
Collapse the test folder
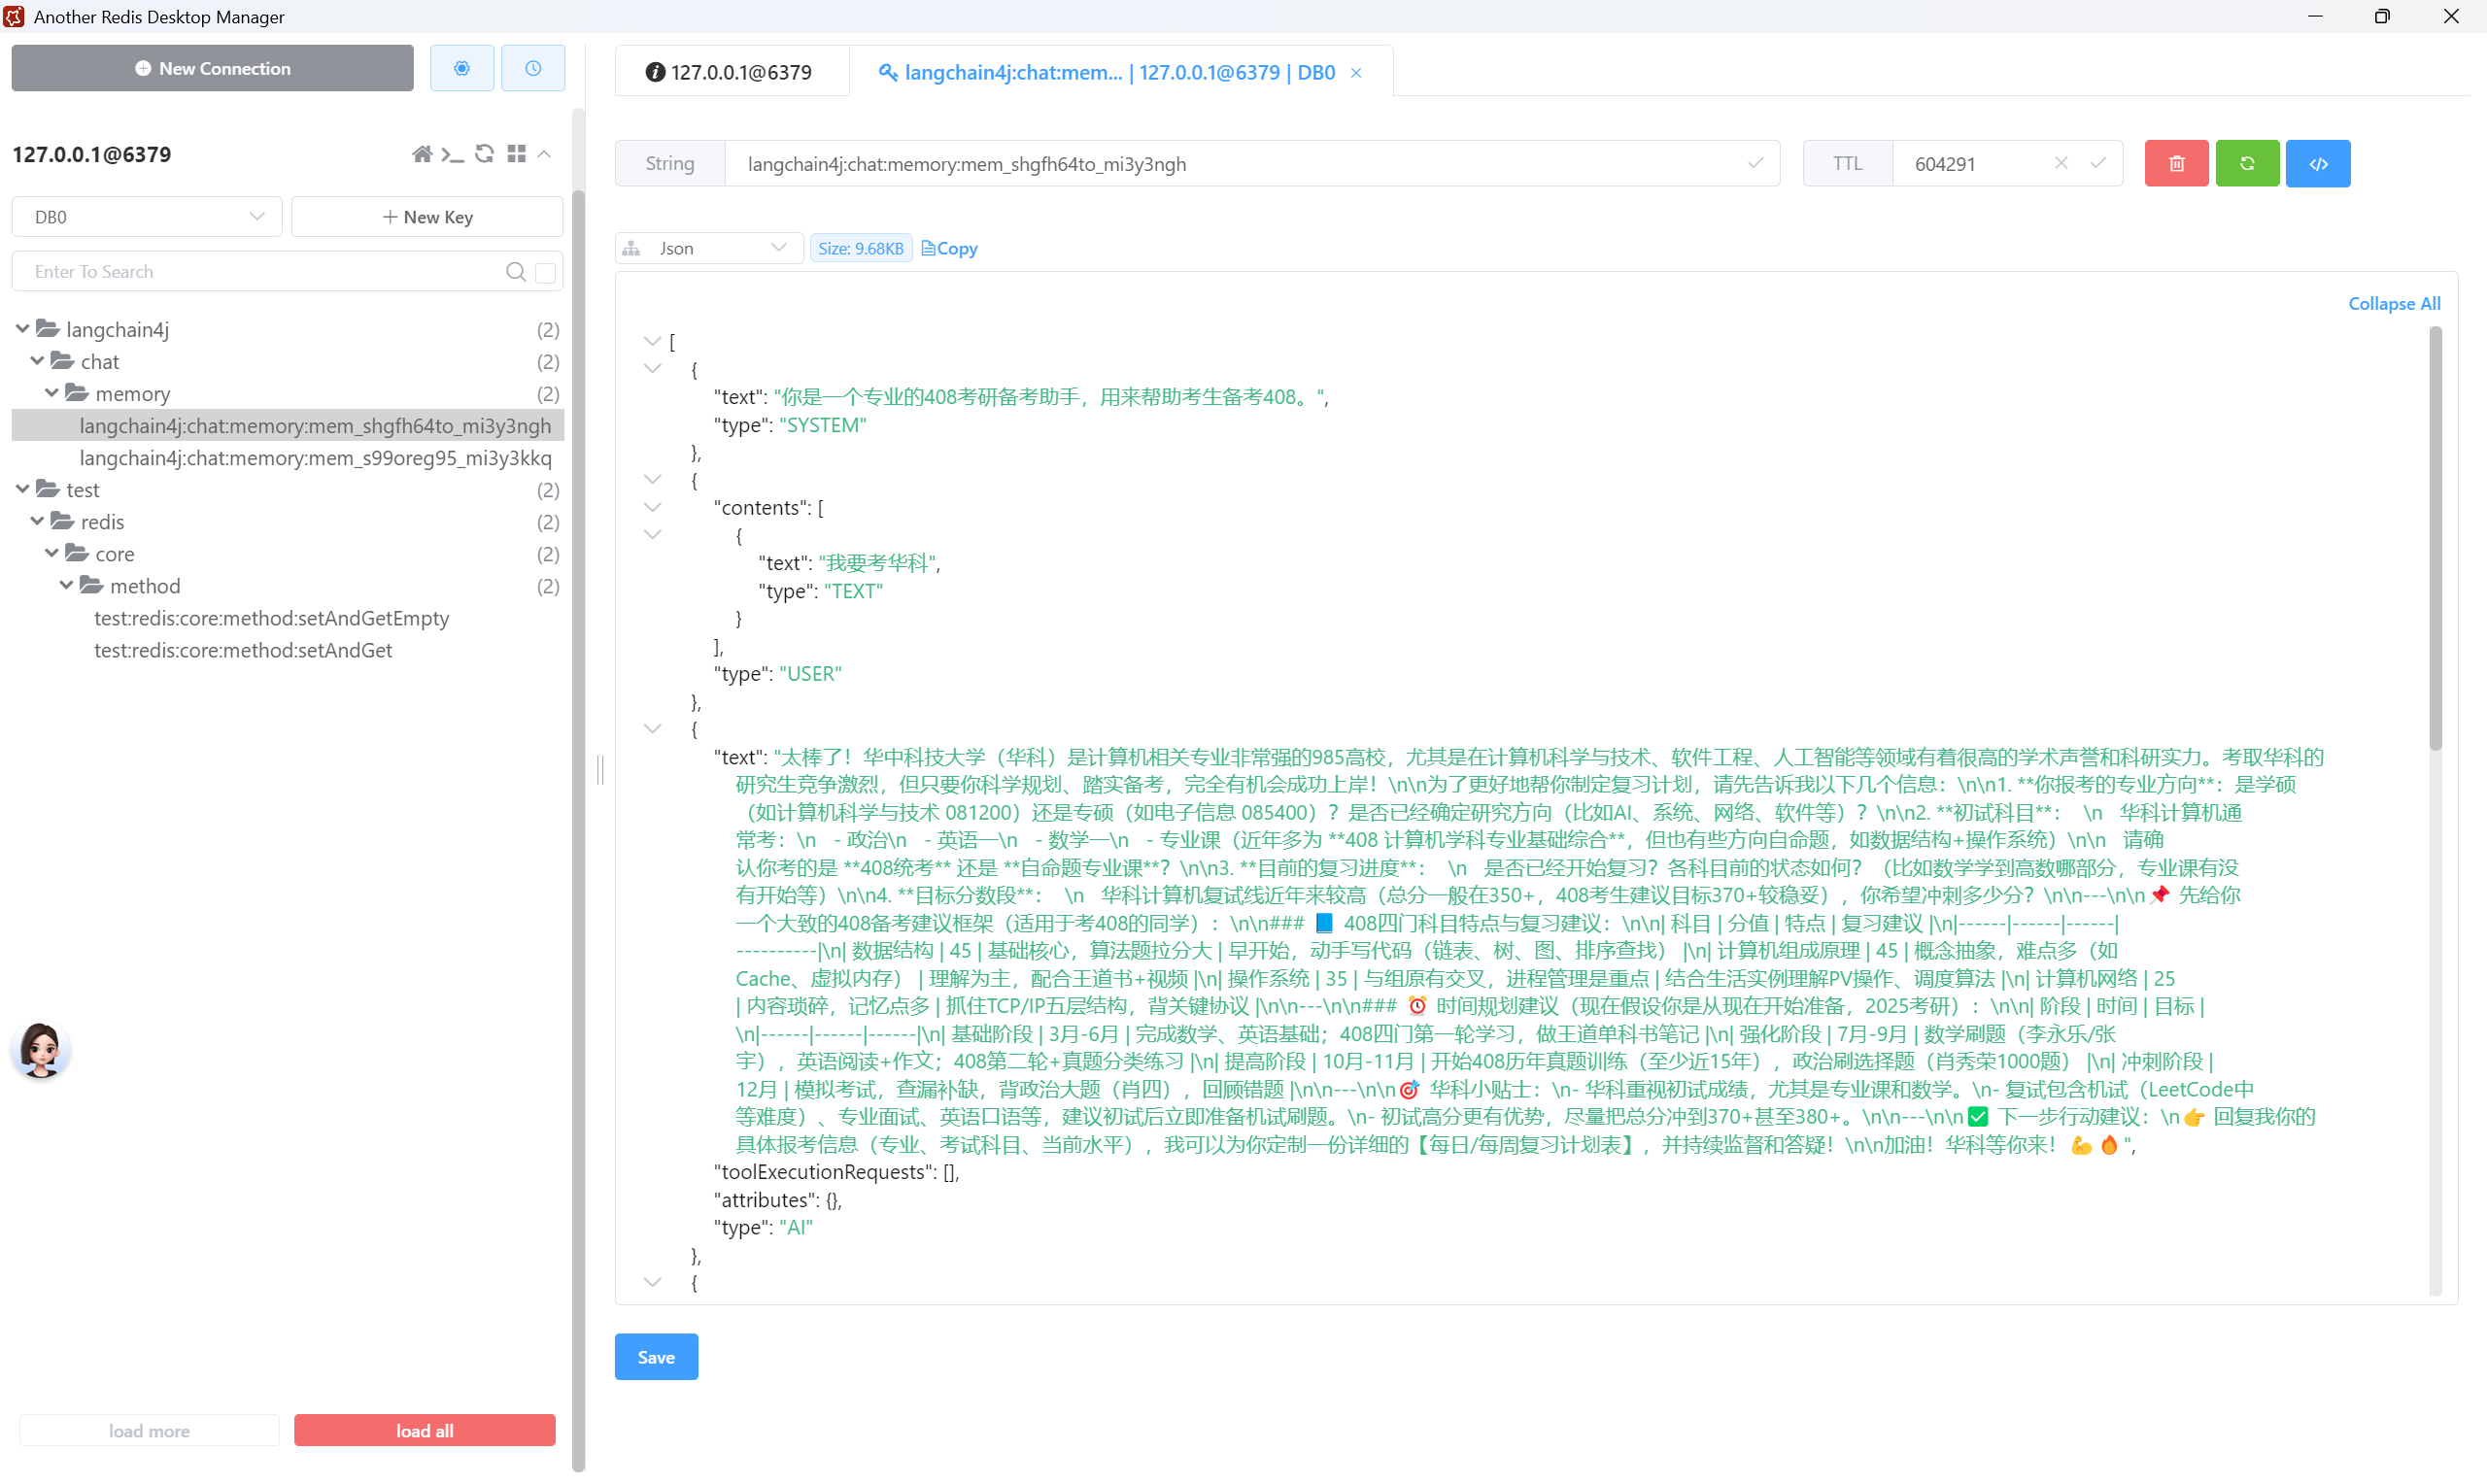[22, 489]
